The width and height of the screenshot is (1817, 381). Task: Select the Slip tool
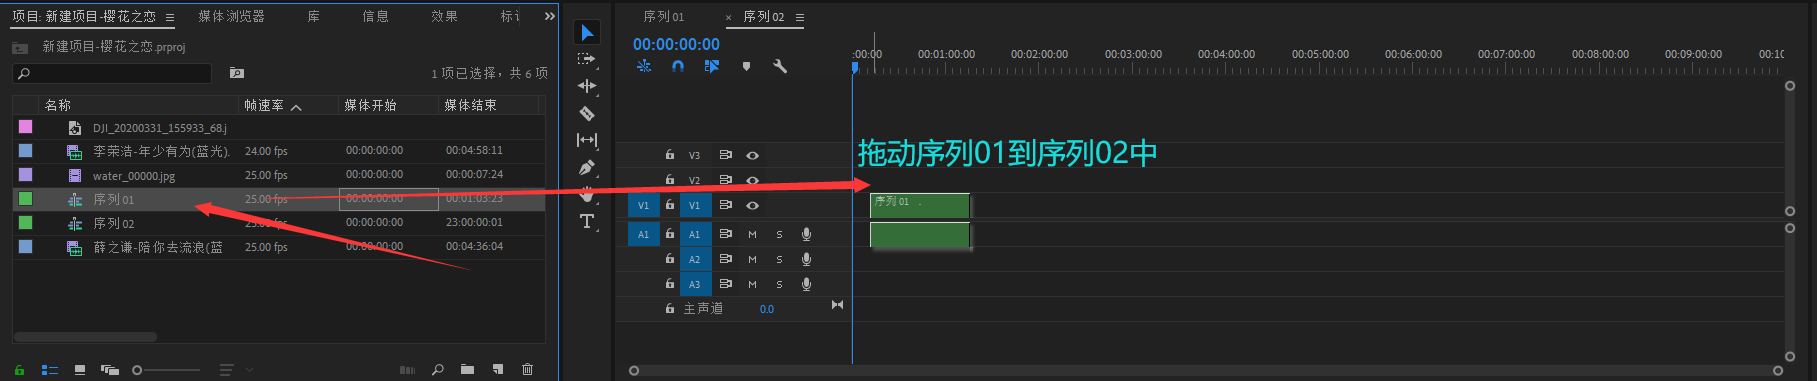tap(587, 140)
